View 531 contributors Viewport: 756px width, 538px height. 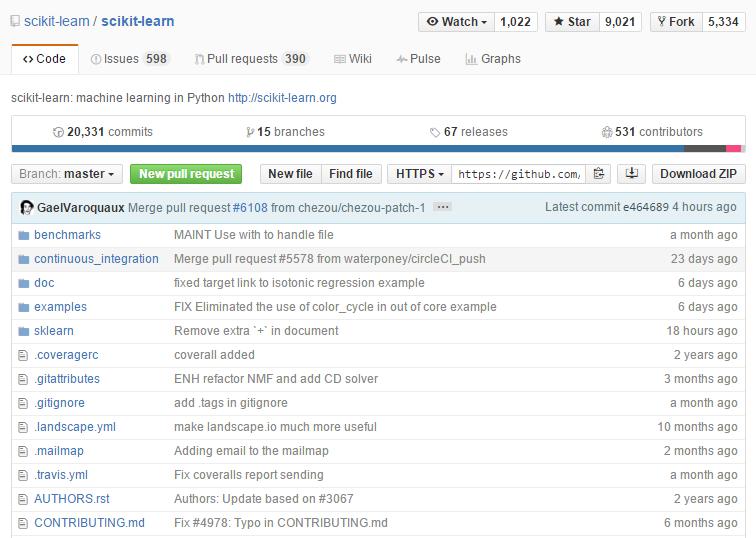[x=652, y=132]
